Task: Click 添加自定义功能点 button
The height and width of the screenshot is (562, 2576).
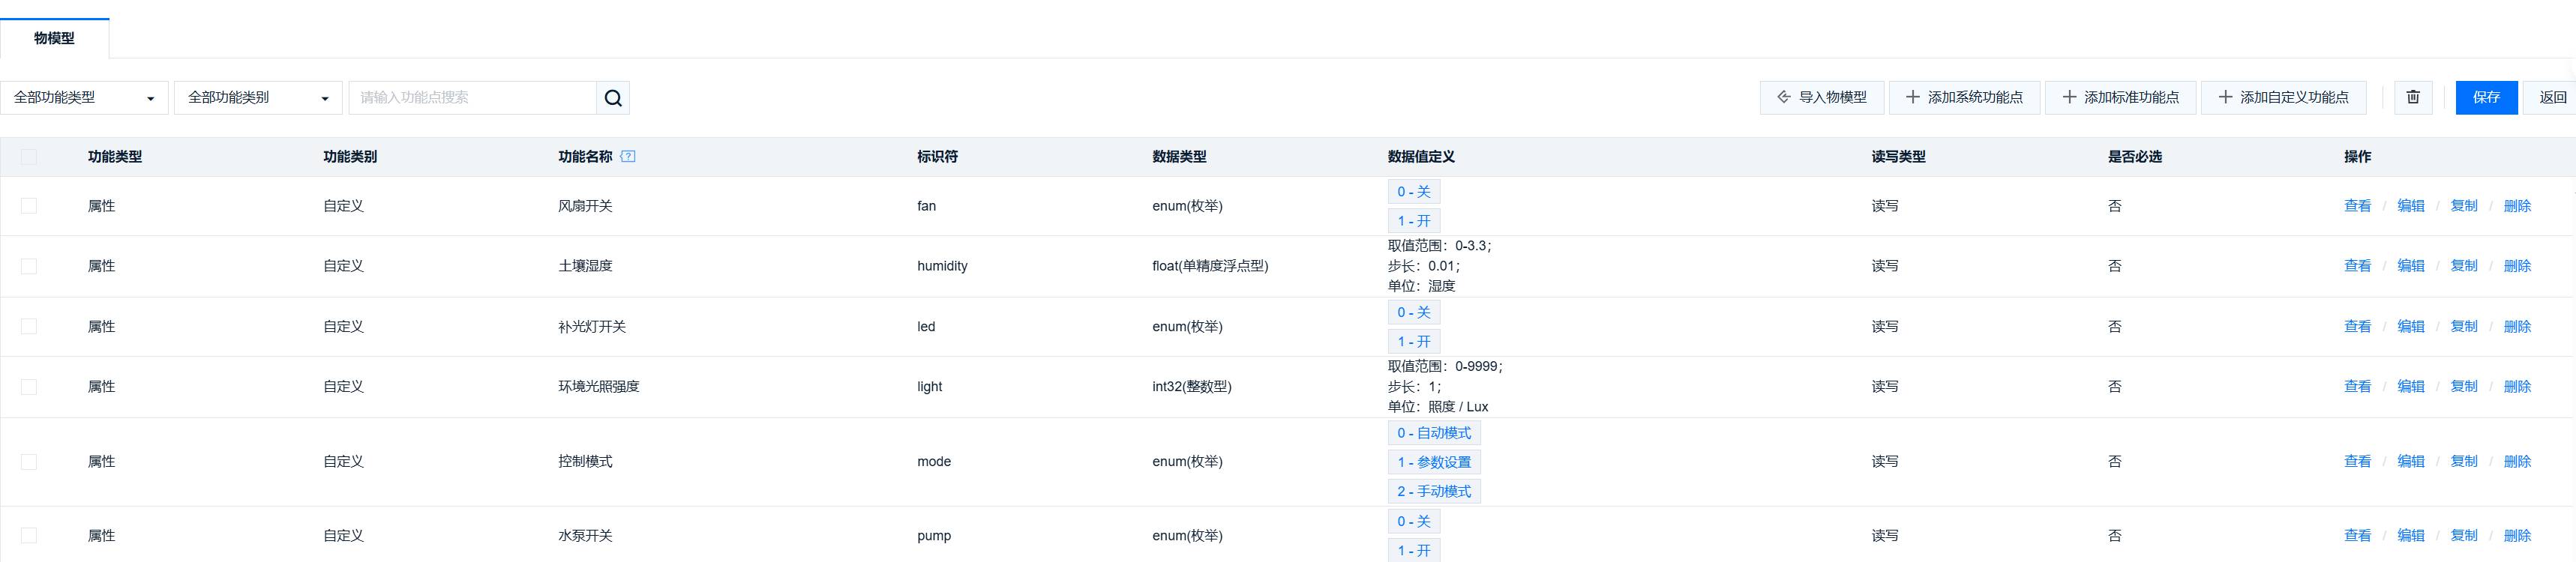Action: pos(2283,97)
